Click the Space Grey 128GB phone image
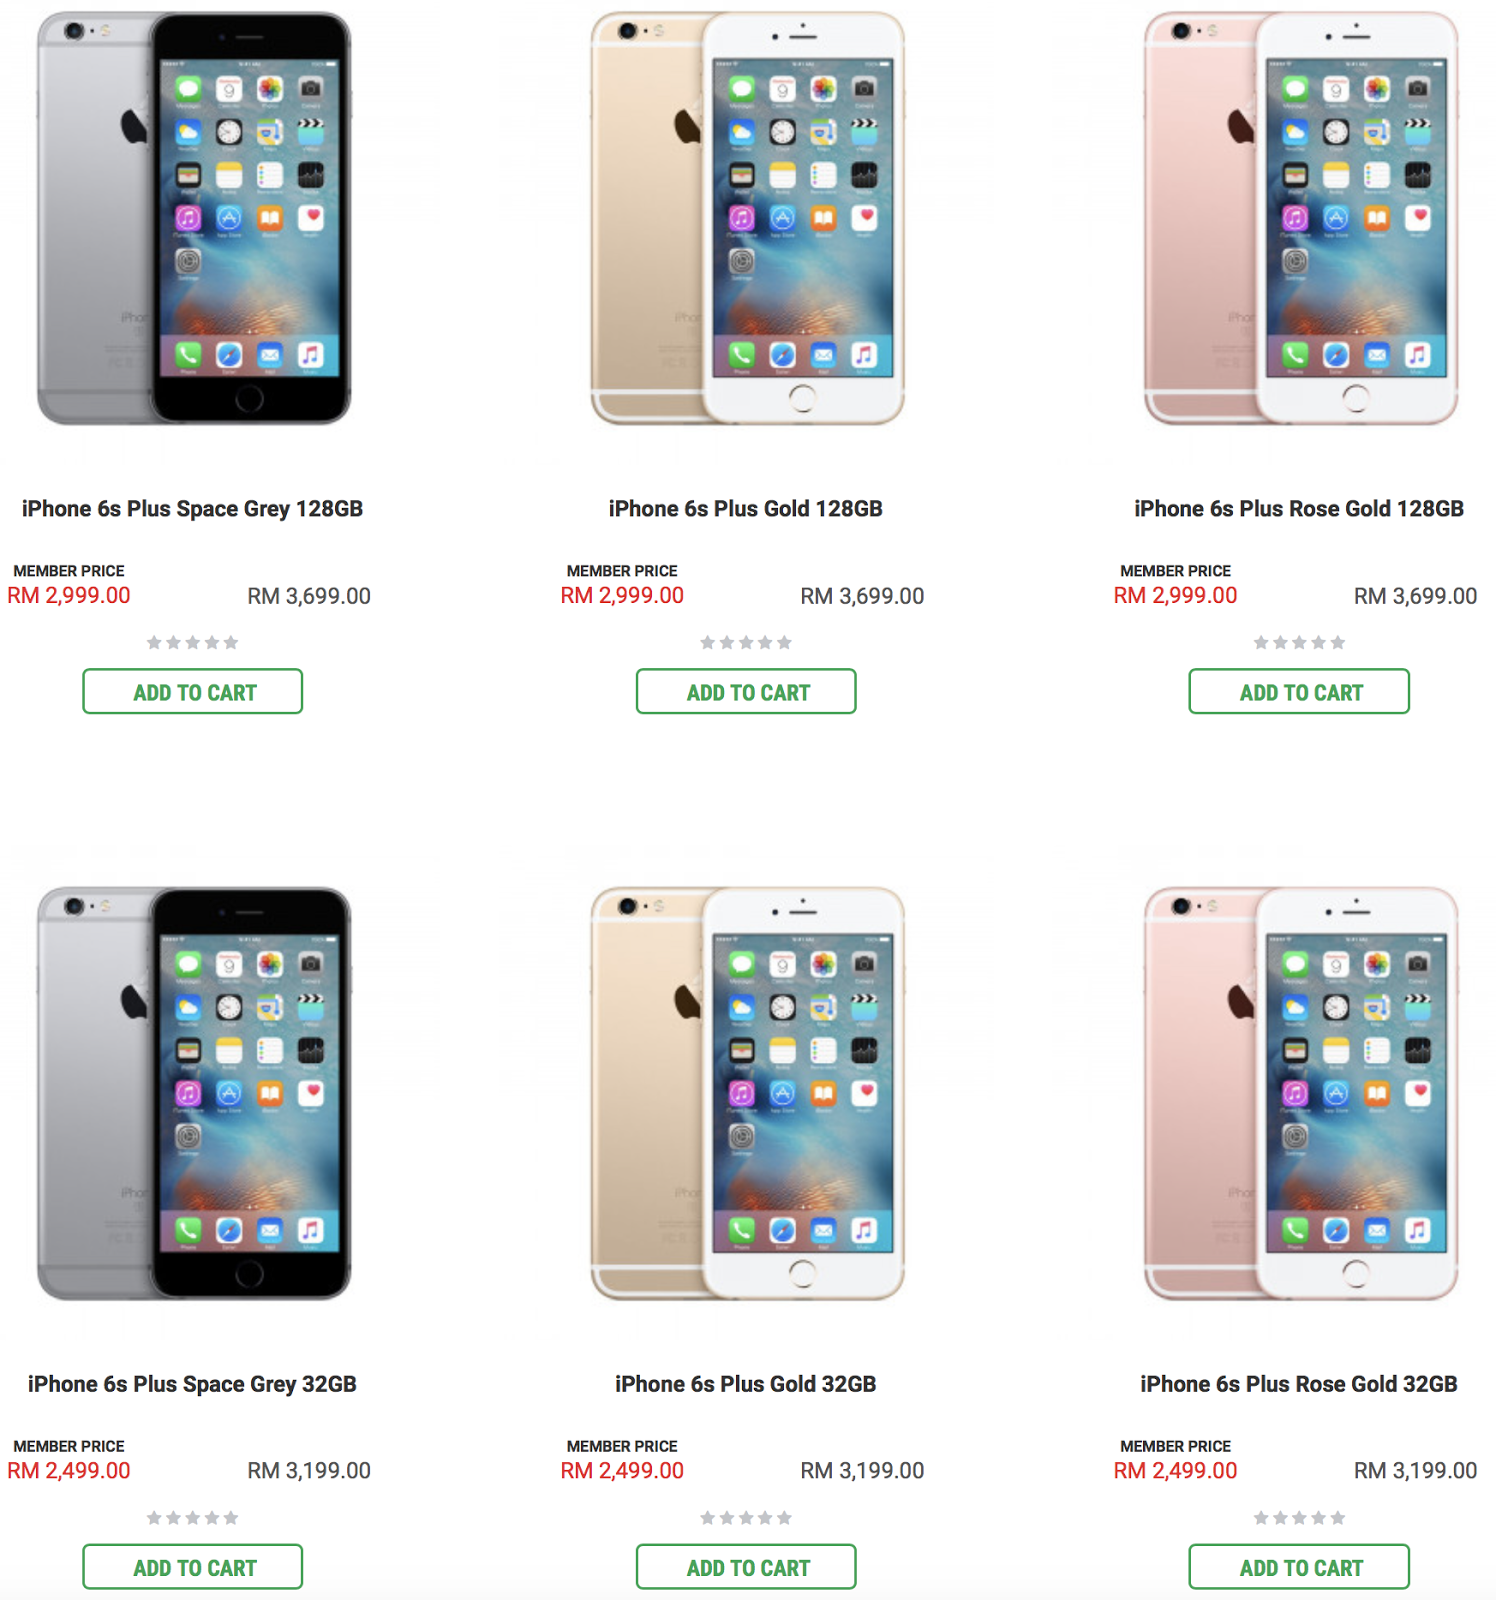1496x1600 pixels. pos(194,218)
